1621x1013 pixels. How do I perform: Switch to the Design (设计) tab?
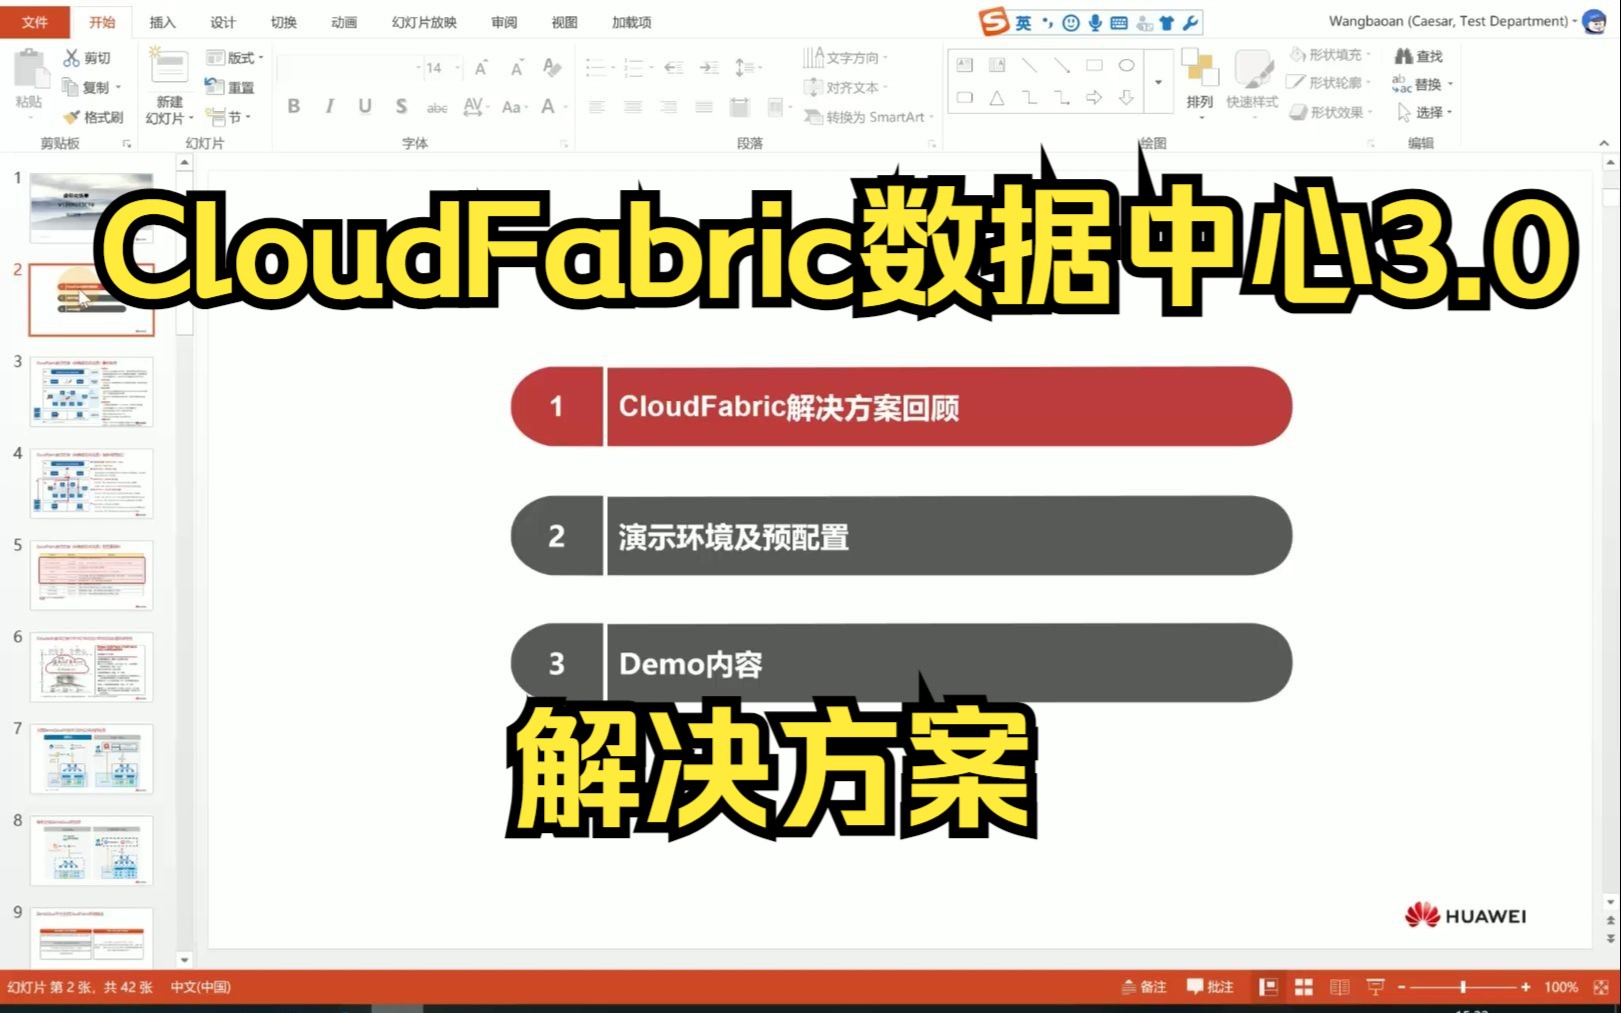(223, 22)
